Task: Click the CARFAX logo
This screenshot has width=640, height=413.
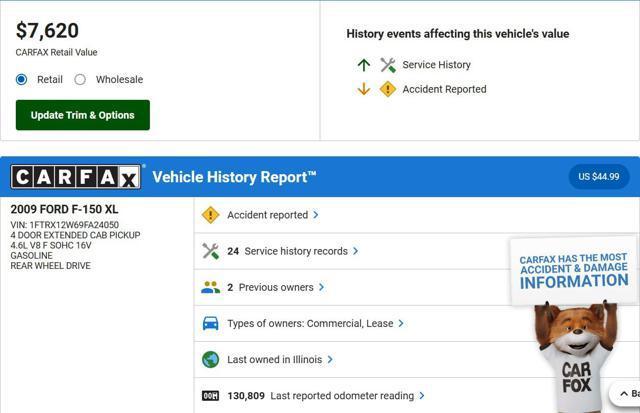Action: 76,177
